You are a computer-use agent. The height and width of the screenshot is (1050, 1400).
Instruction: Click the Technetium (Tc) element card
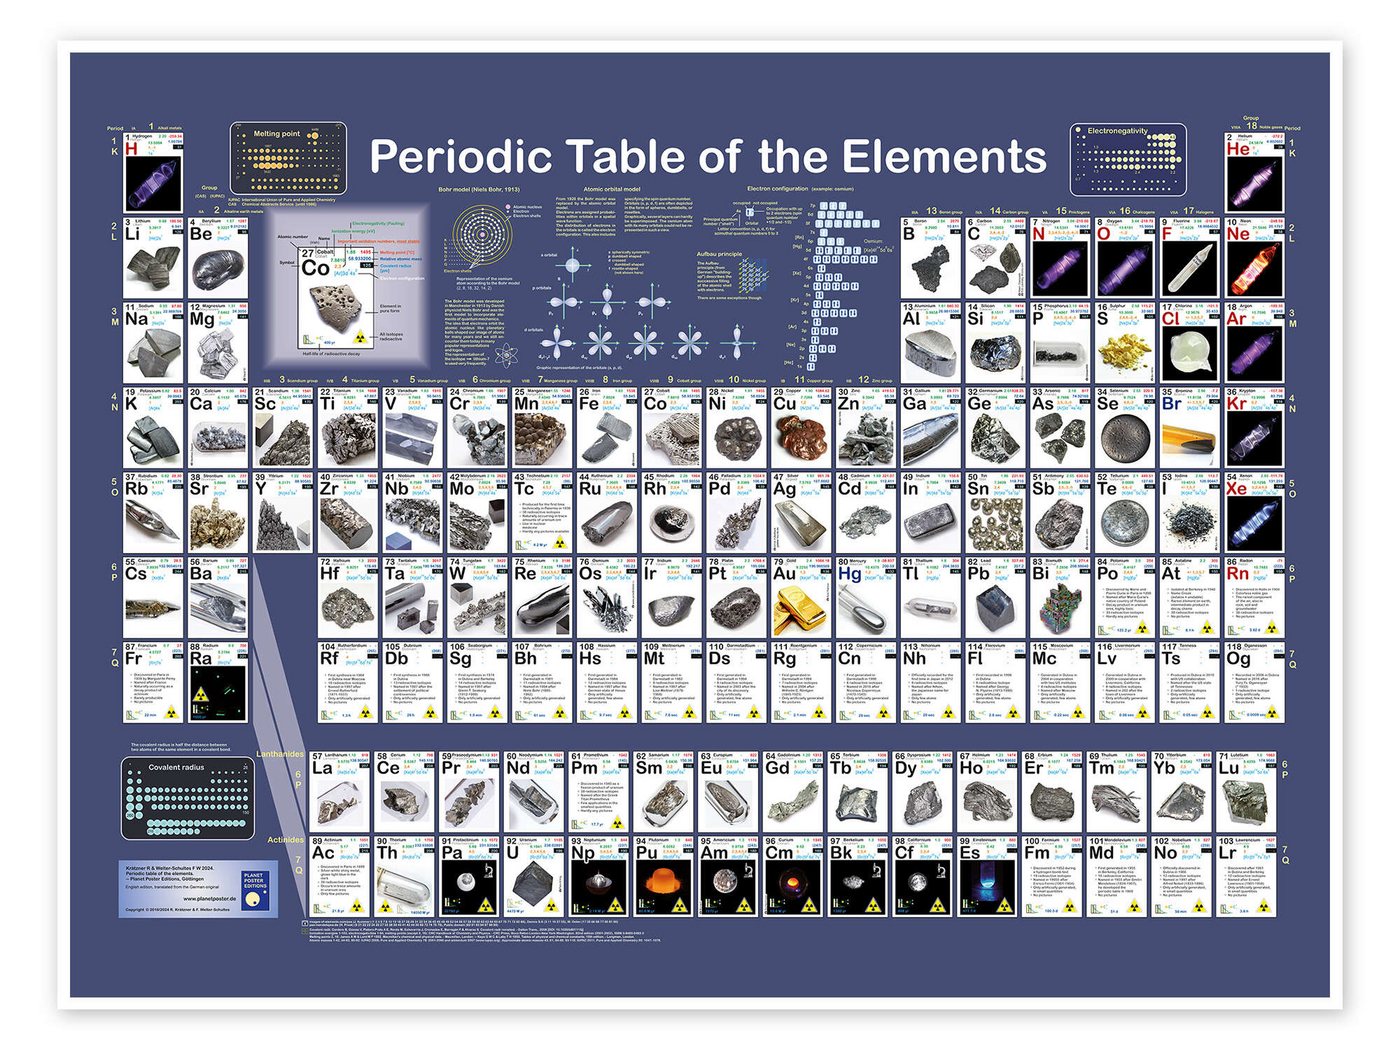pos(543,512)
